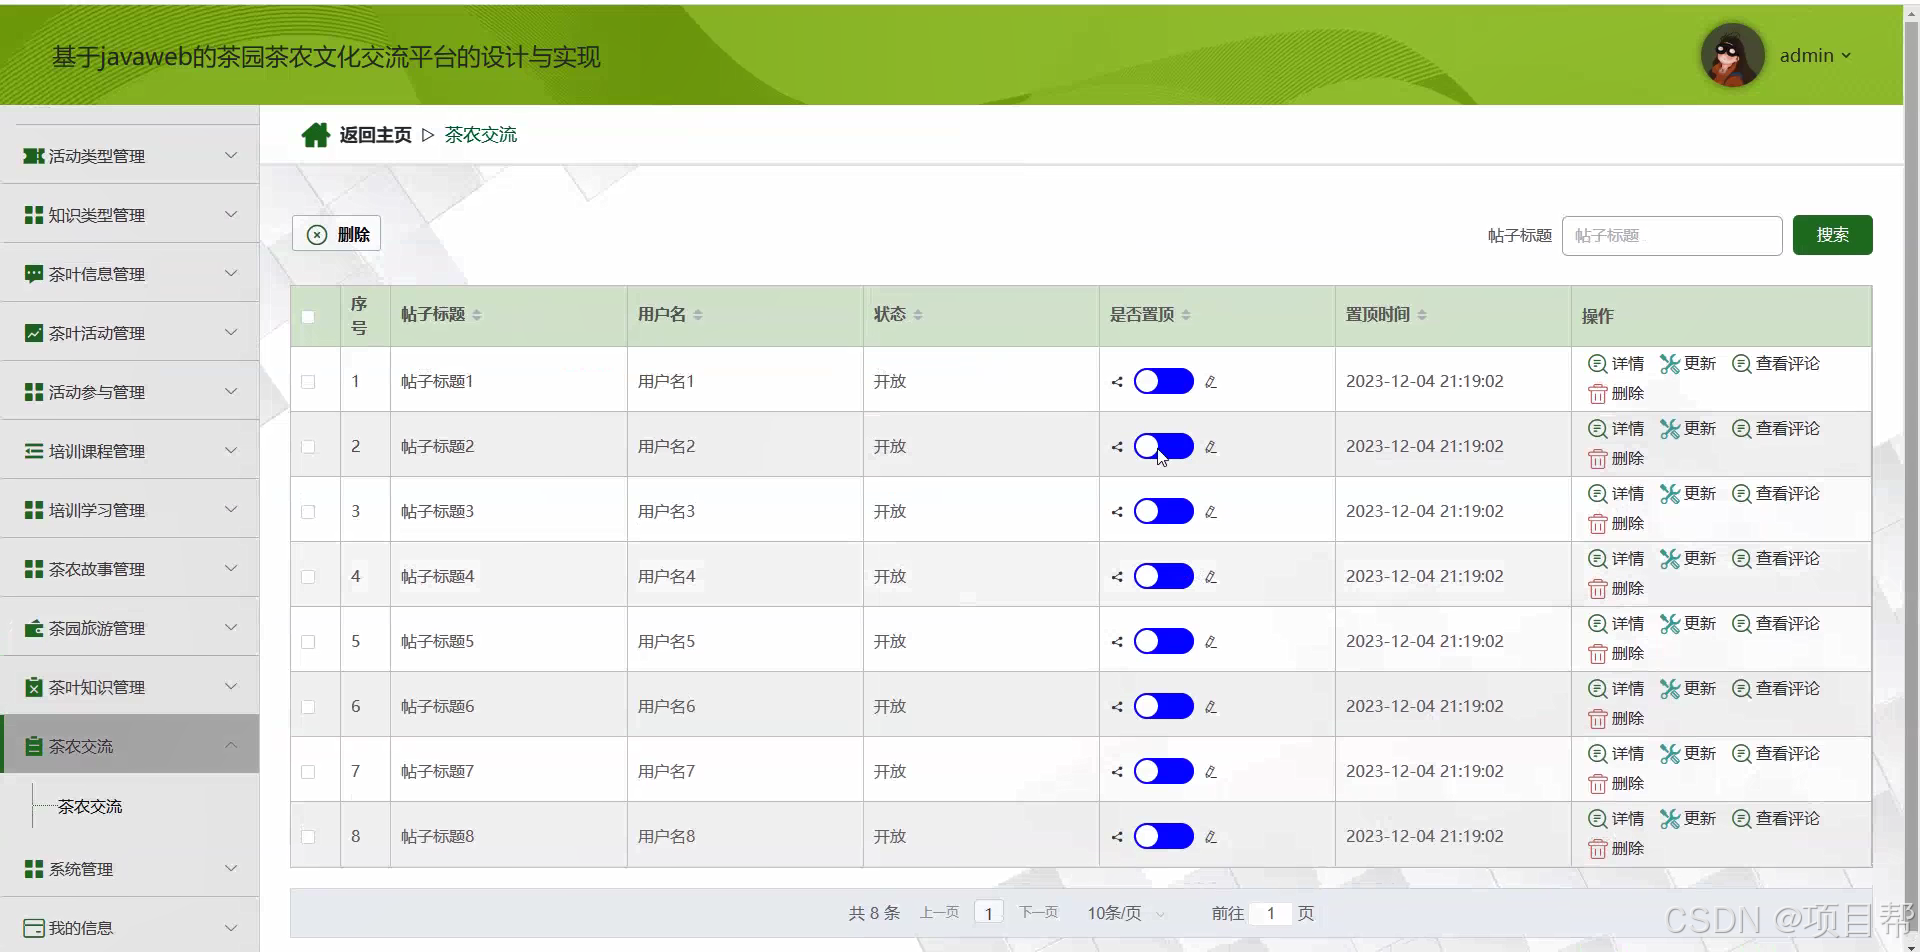Click the 删除 button above the table
The image size is (1920, 952).
point(336,235)
